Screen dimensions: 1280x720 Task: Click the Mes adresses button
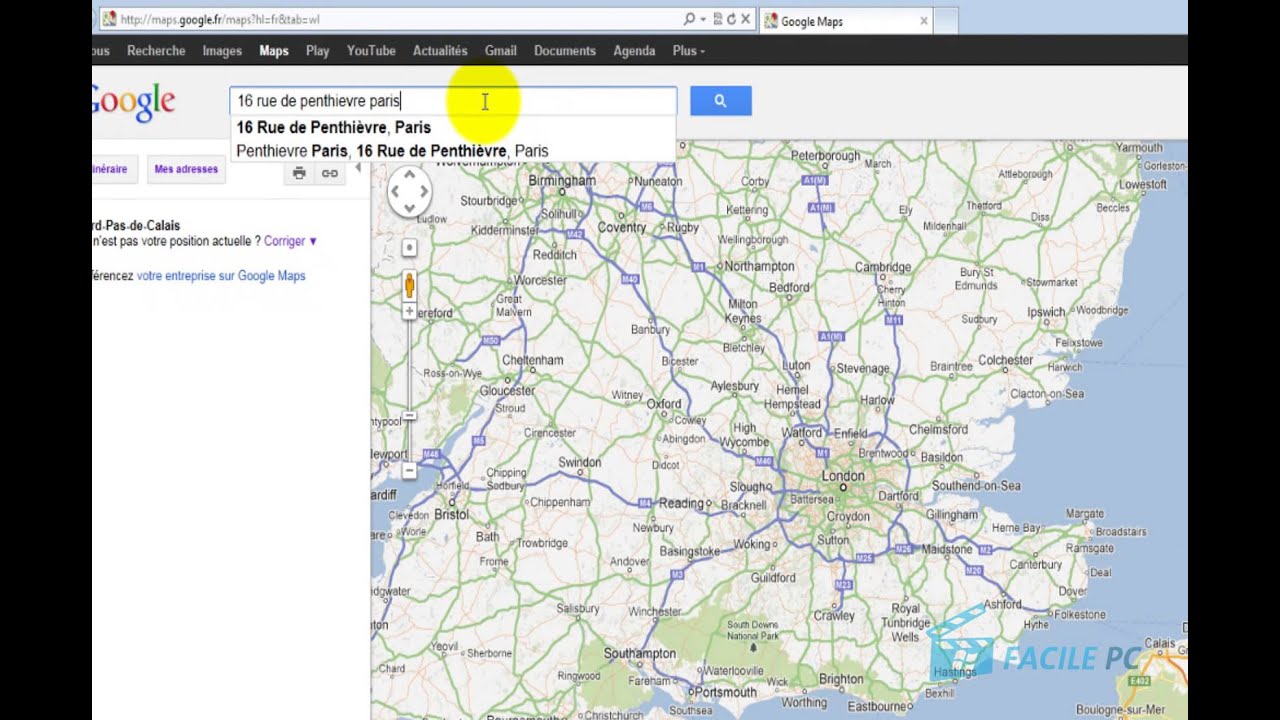[x=186, y=169]
